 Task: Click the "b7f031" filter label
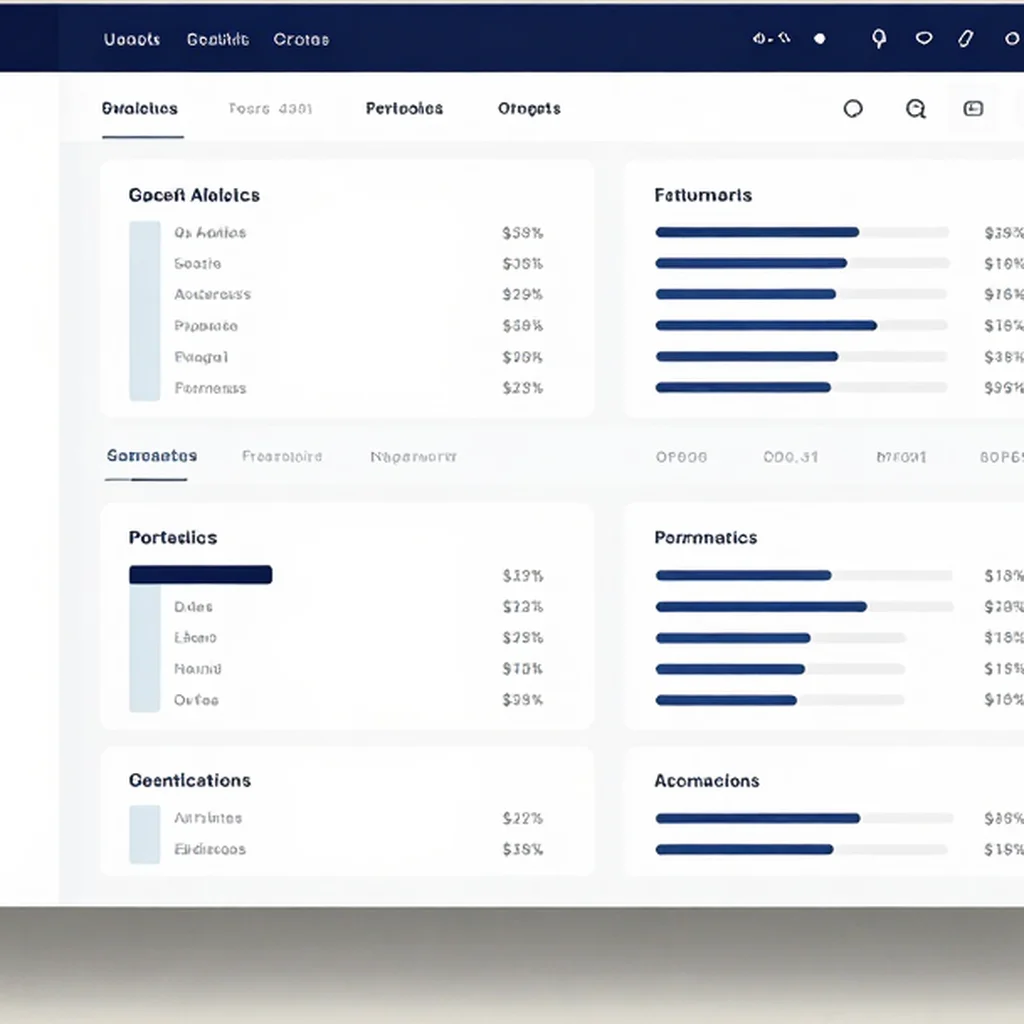(x=901, y=457)
